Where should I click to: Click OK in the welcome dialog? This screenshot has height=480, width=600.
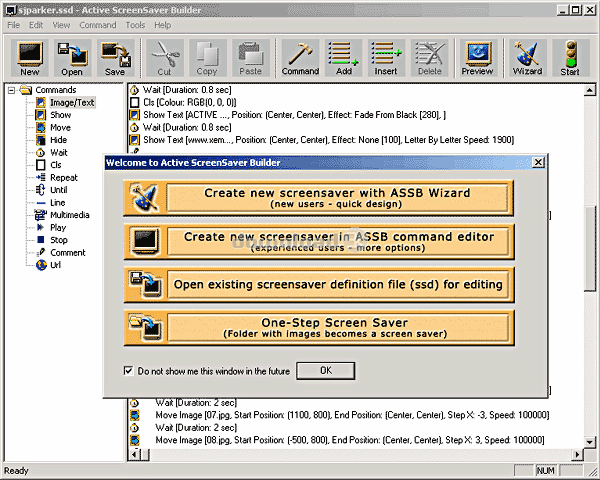coord(325,371)
